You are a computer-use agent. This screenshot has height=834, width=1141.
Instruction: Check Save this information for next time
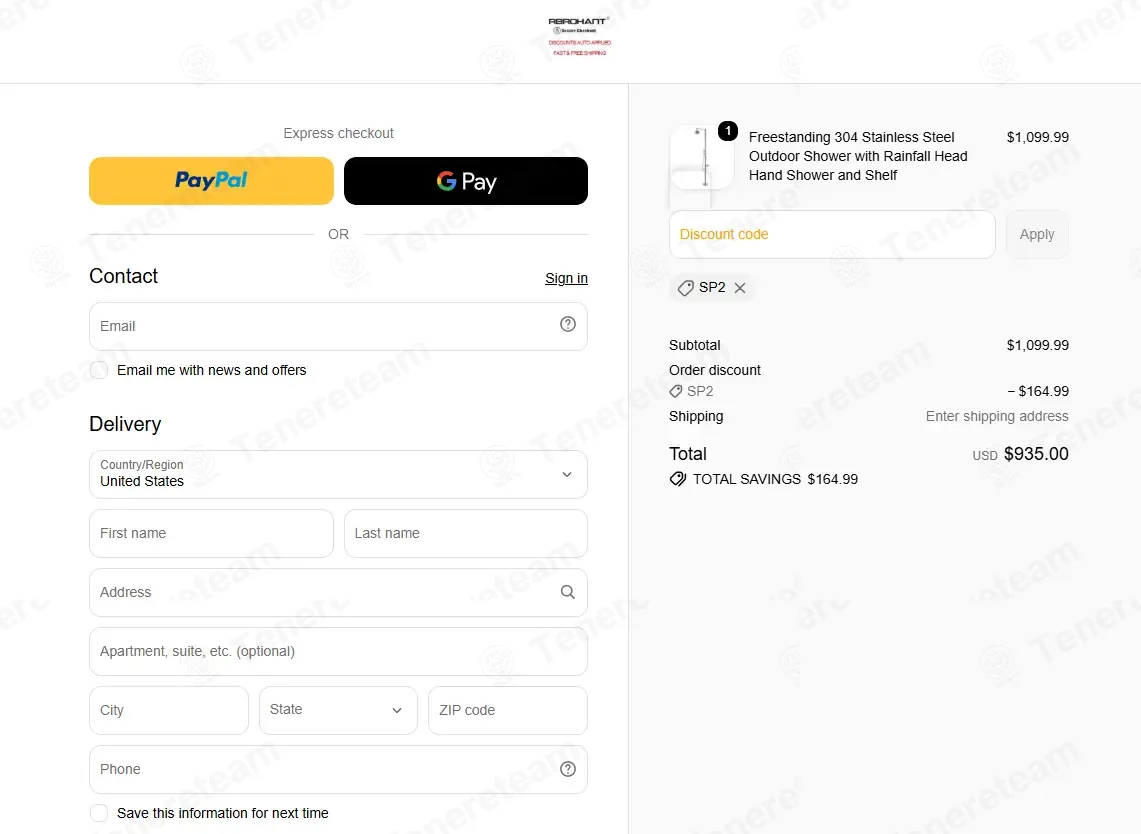(x=99, y=813)
